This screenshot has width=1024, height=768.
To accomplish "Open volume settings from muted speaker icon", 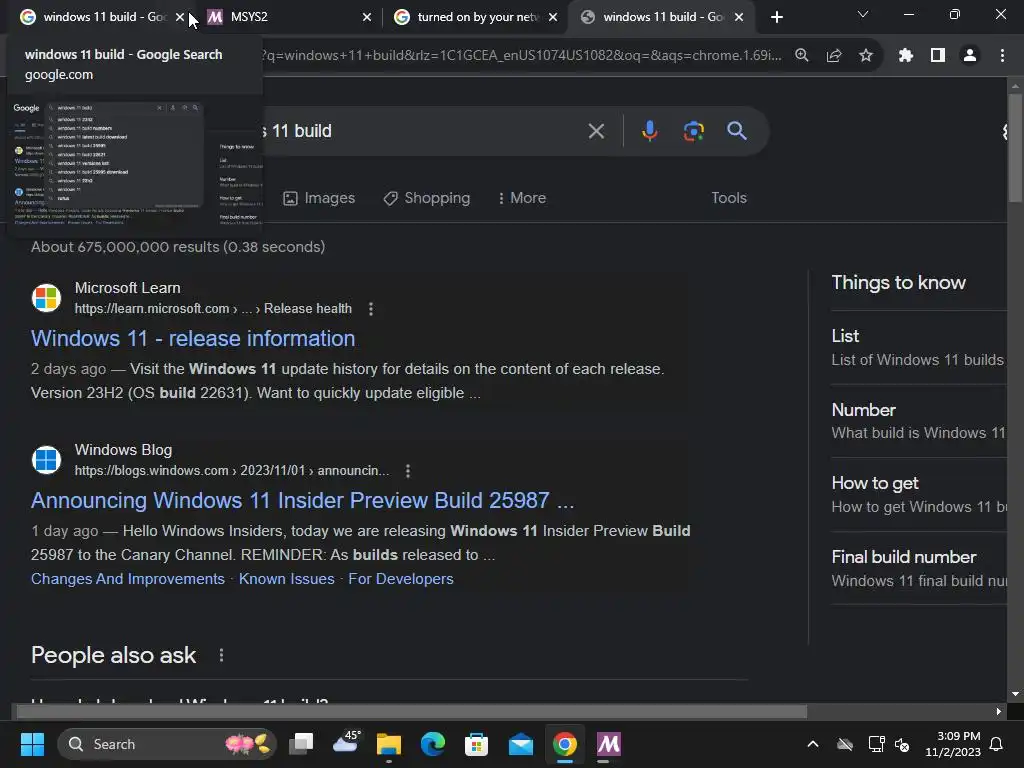I will click(902, 744).
